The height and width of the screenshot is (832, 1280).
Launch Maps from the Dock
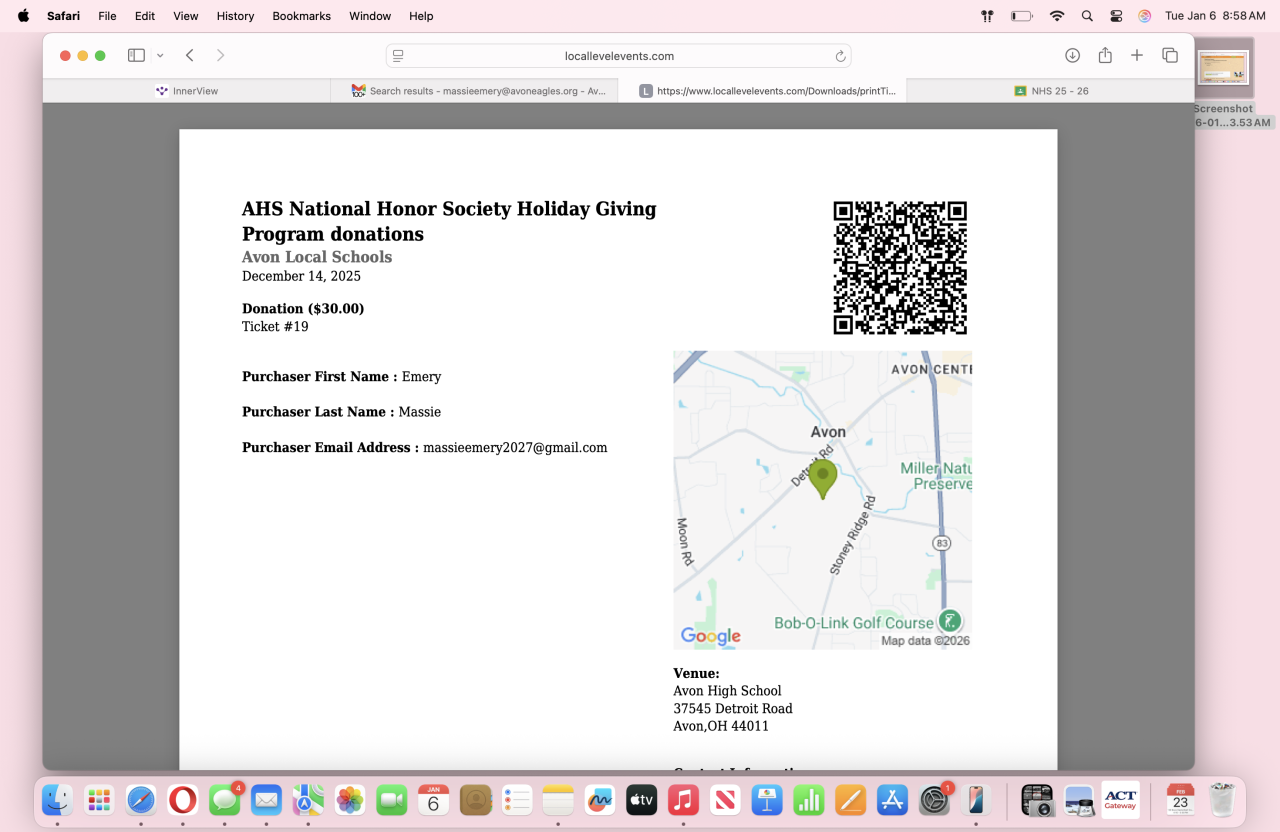pos(308,800)
